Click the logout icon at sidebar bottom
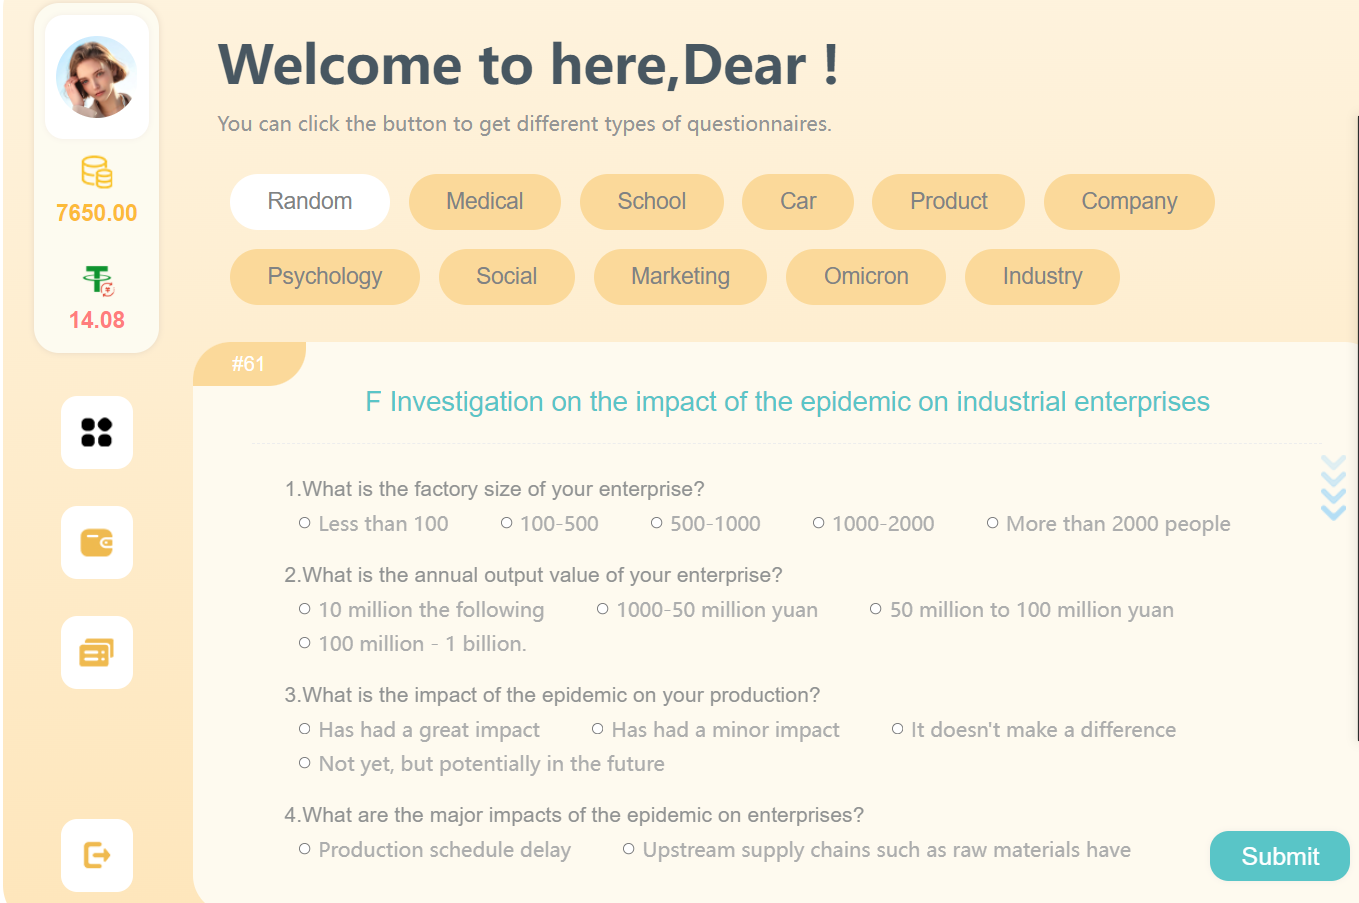Image resolution: width=1359 pixels, height=903 pixels. pyautogui.click(x=97, y=855)
